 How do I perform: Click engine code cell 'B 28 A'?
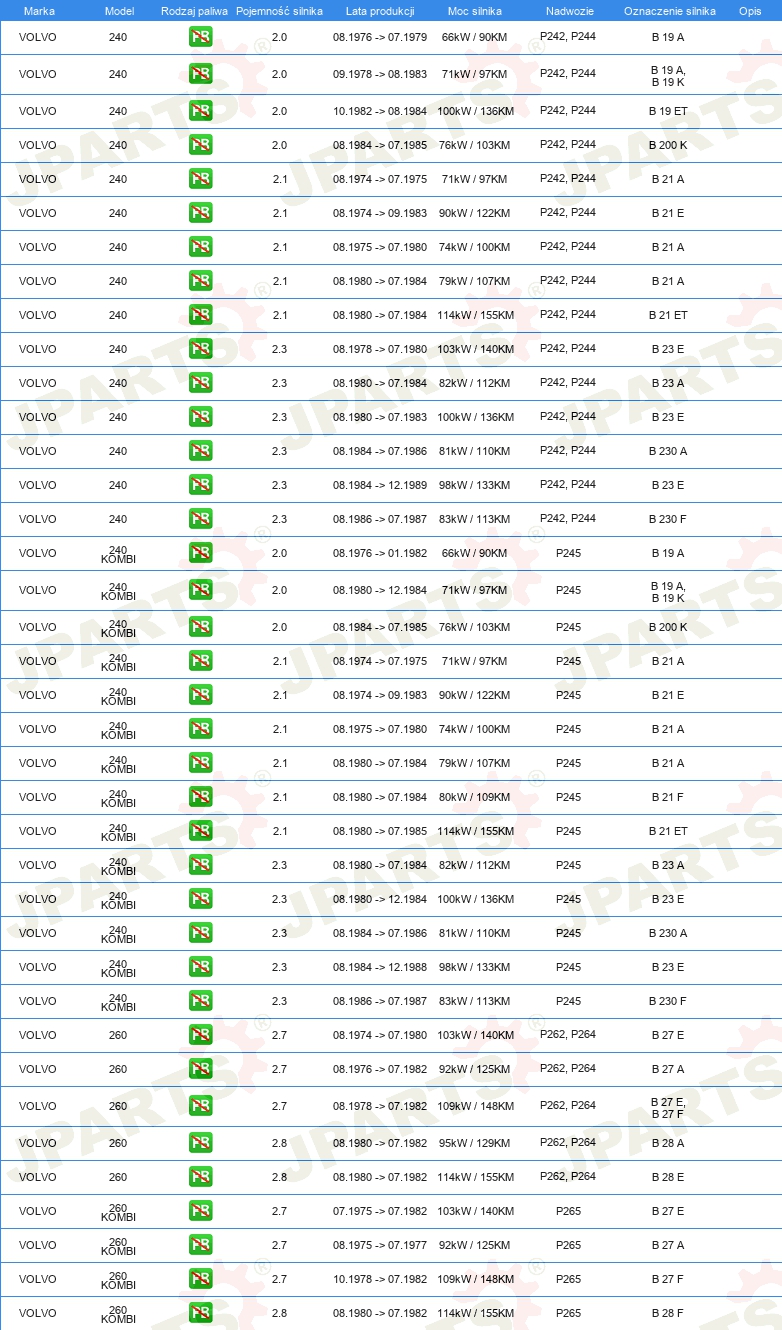tap(668, 1143)
